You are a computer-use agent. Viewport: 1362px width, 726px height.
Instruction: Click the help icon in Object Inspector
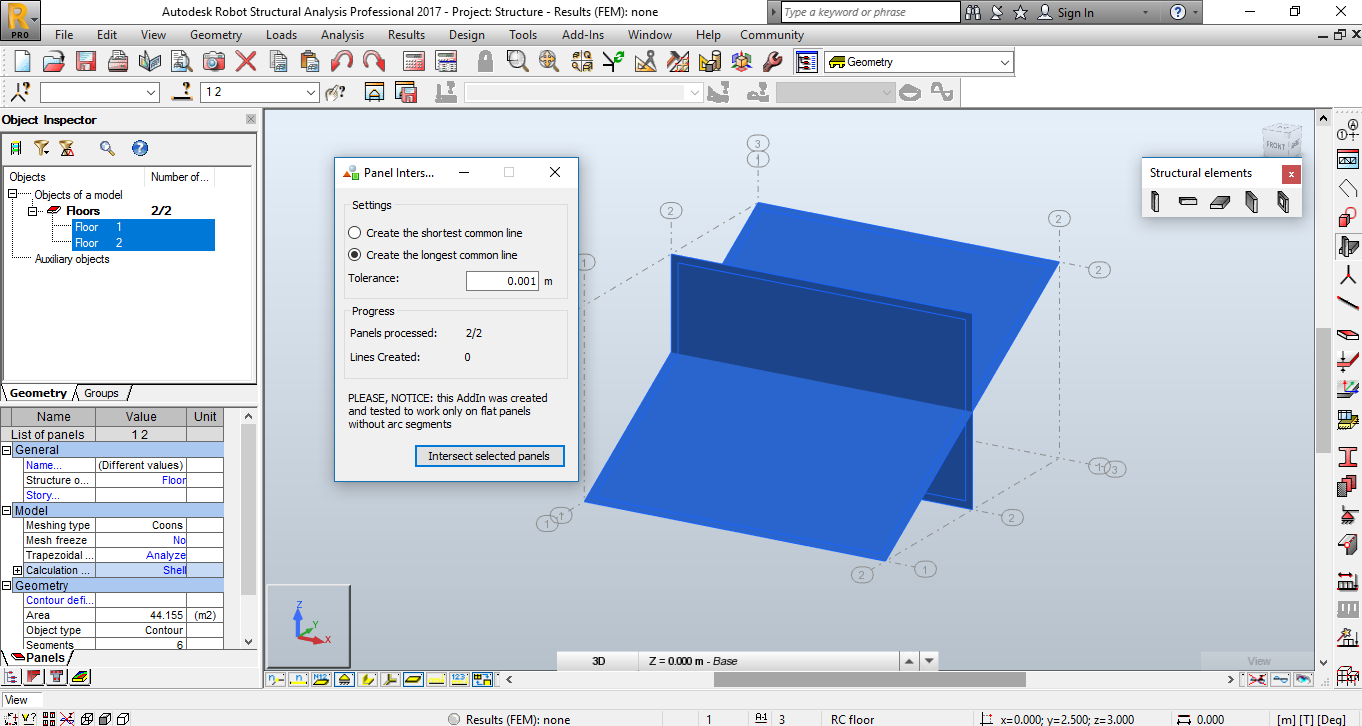click(x=140, y=148)
